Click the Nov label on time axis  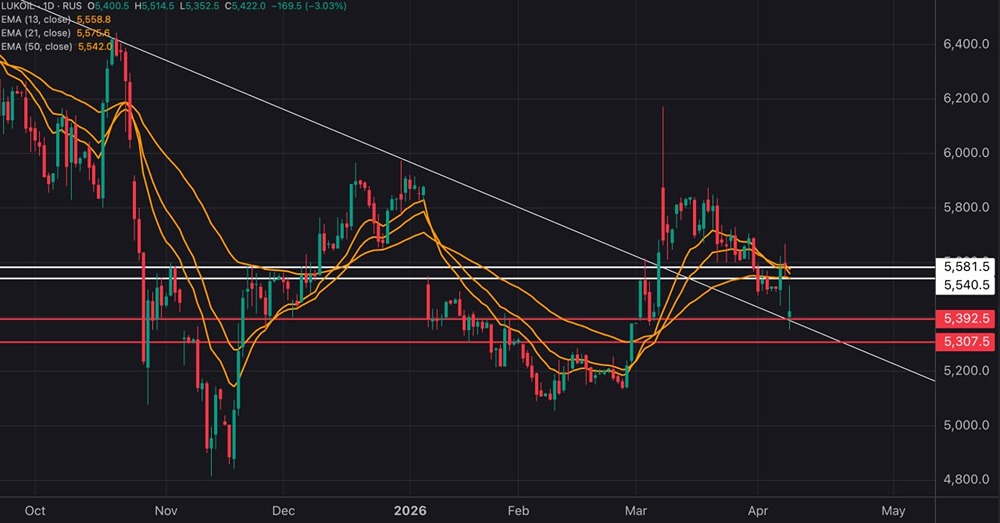166,511
